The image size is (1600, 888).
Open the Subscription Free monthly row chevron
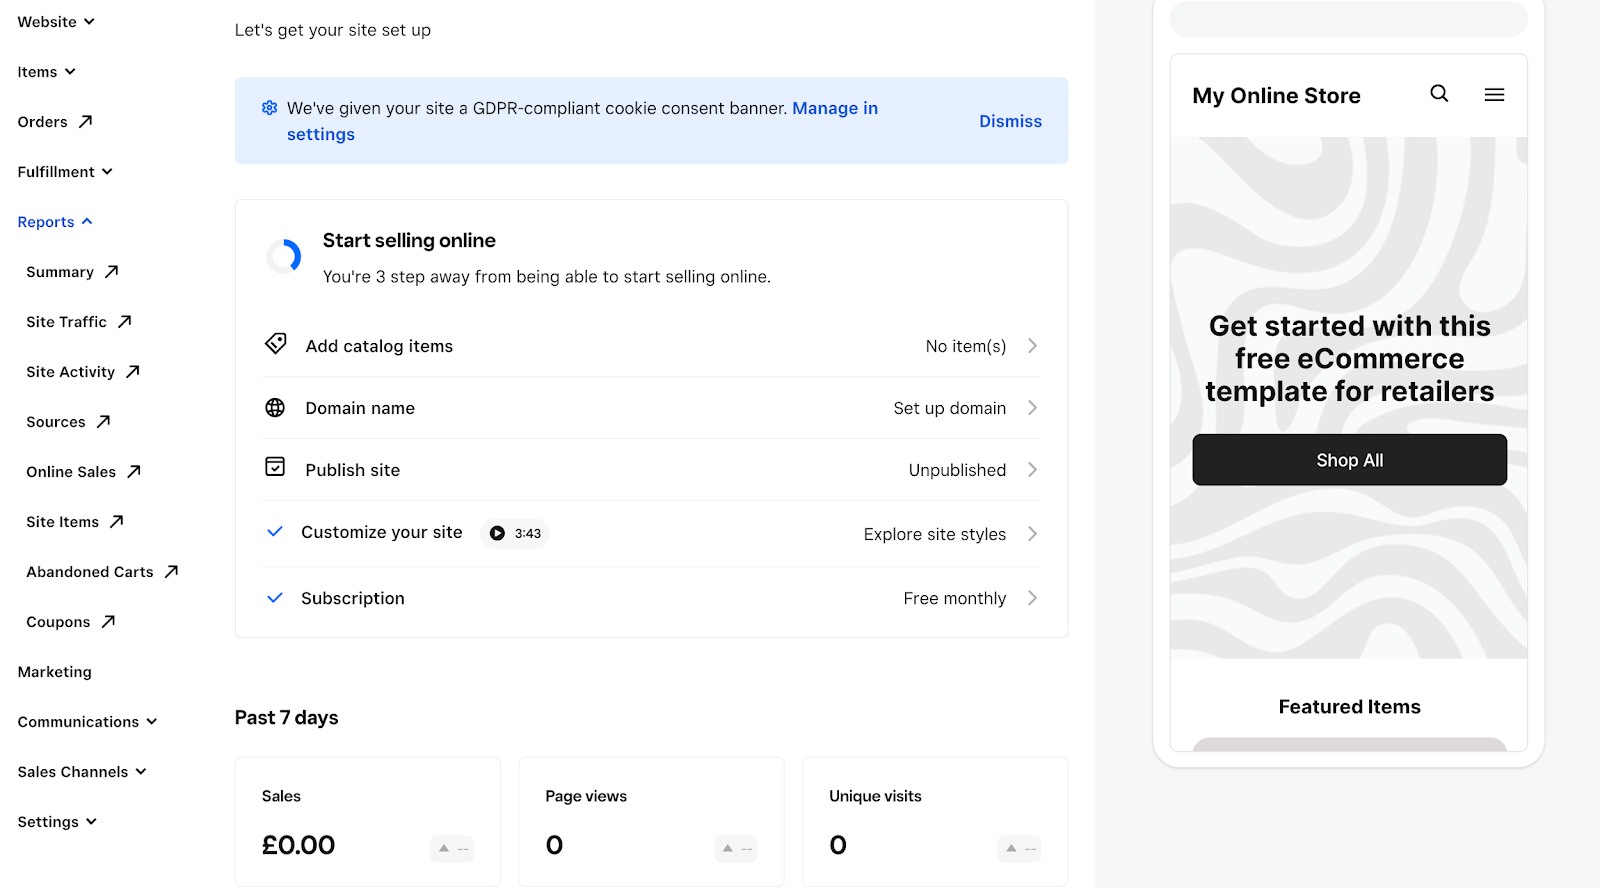(x=1032, y=598)
